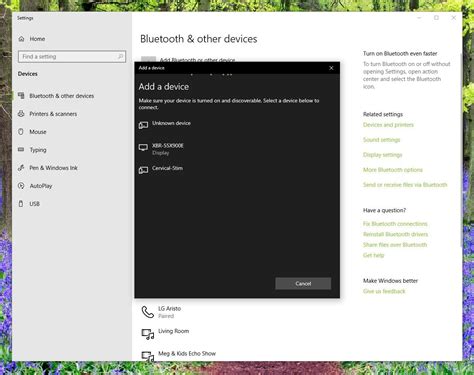The height and width of the screenshot is (375, 474).
Task: Cancel the Add a device dialog
Action: tap(303, 284)
